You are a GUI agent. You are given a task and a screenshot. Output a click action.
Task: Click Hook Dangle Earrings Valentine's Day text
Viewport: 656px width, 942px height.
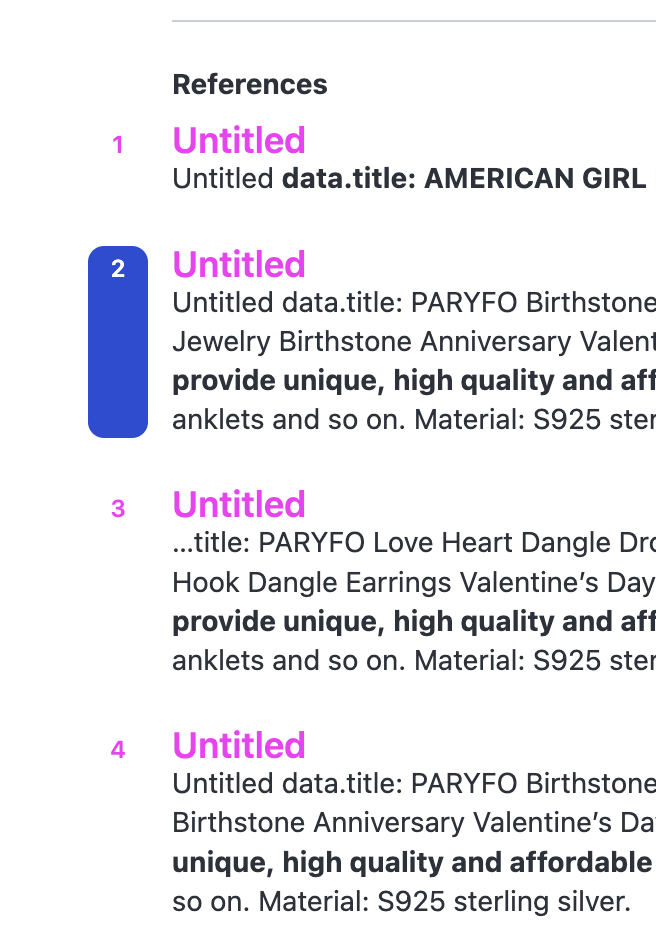pos(414,583)
